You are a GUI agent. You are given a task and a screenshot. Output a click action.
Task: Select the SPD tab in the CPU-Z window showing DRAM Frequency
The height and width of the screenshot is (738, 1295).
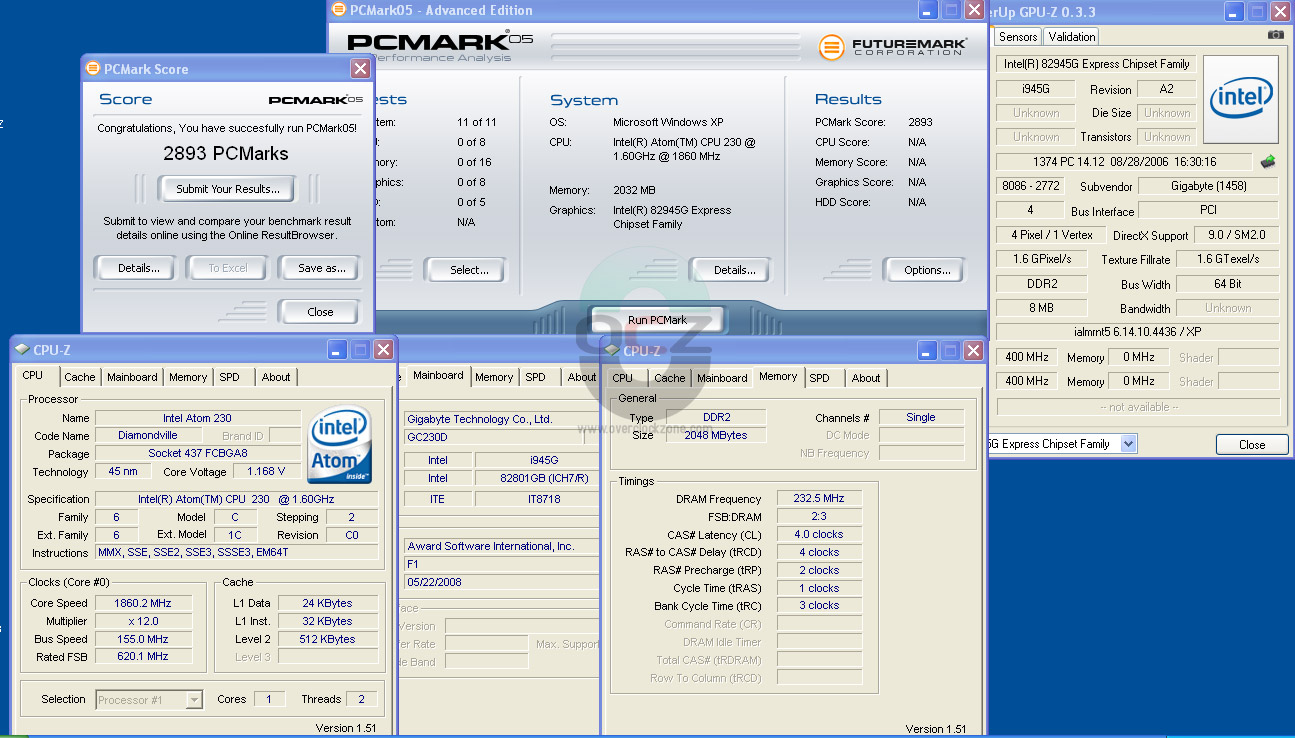819,378
